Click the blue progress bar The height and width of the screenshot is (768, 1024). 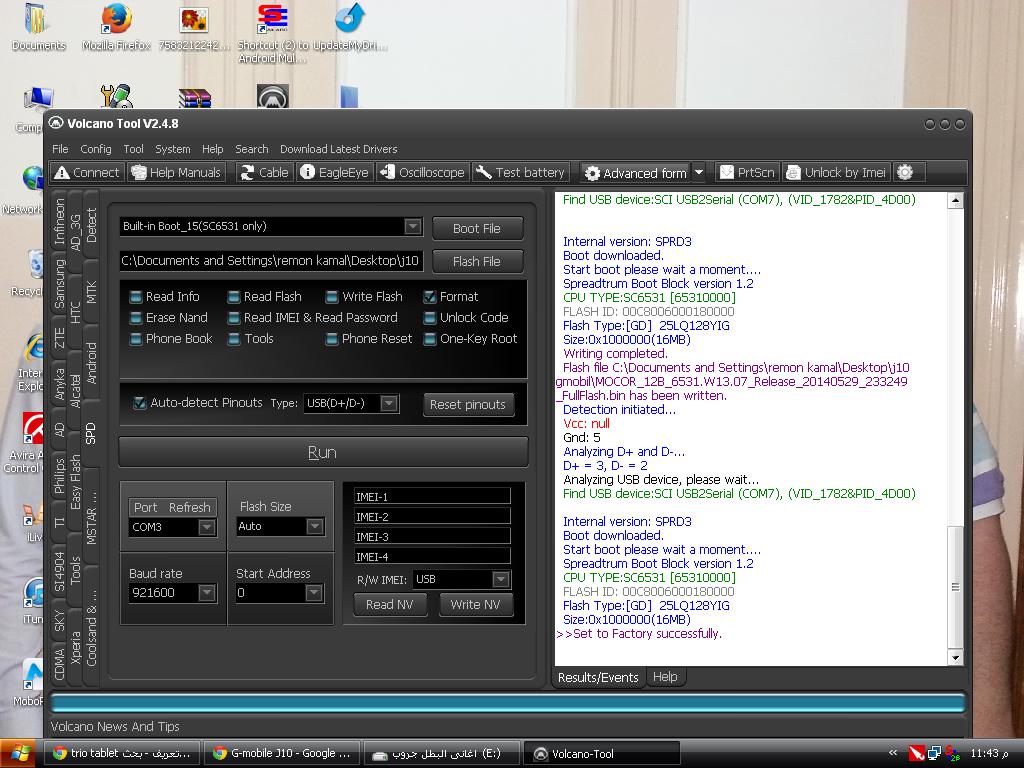click(x=507, y=703)
